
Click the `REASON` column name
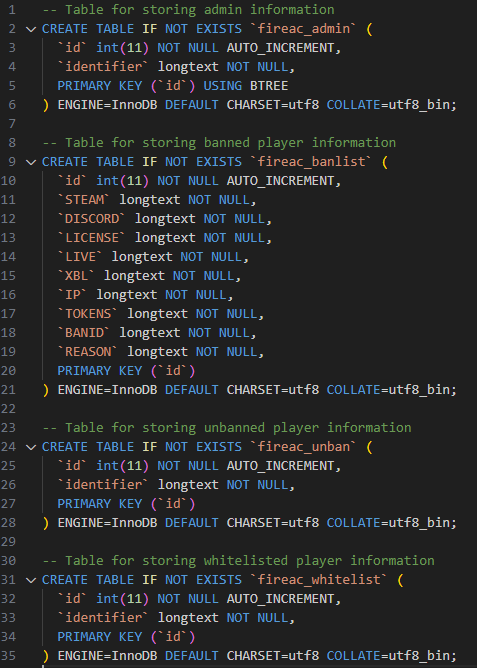(x=87, y=351)
